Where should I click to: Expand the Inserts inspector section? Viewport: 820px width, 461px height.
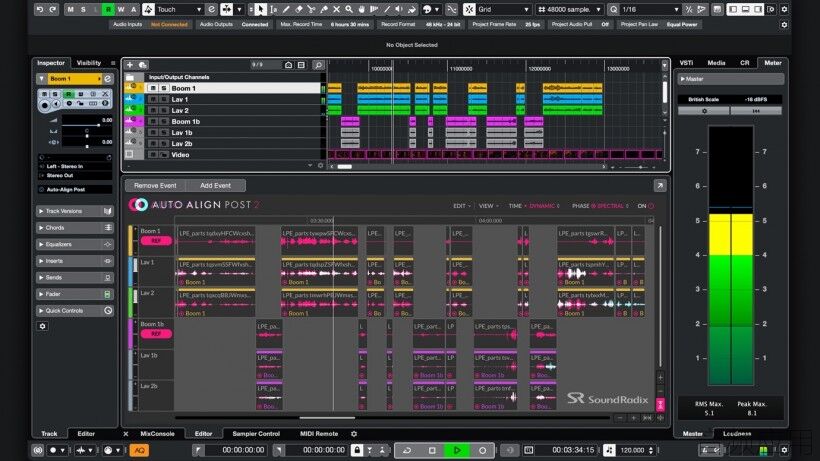pos(75,261)
